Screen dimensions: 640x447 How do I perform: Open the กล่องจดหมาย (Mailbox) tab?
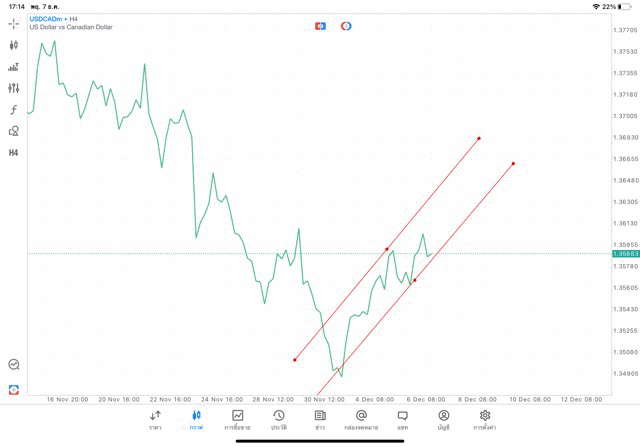[x=361, y=420]
